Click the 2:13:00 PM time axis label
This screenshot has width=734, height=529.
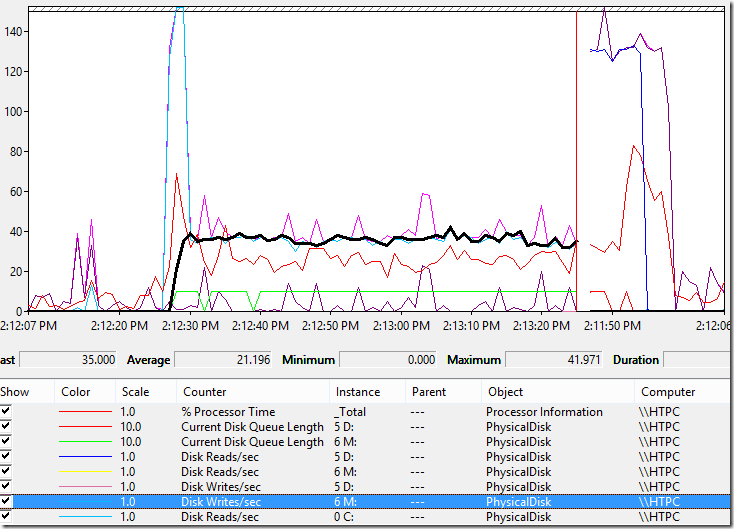point(401,325)
